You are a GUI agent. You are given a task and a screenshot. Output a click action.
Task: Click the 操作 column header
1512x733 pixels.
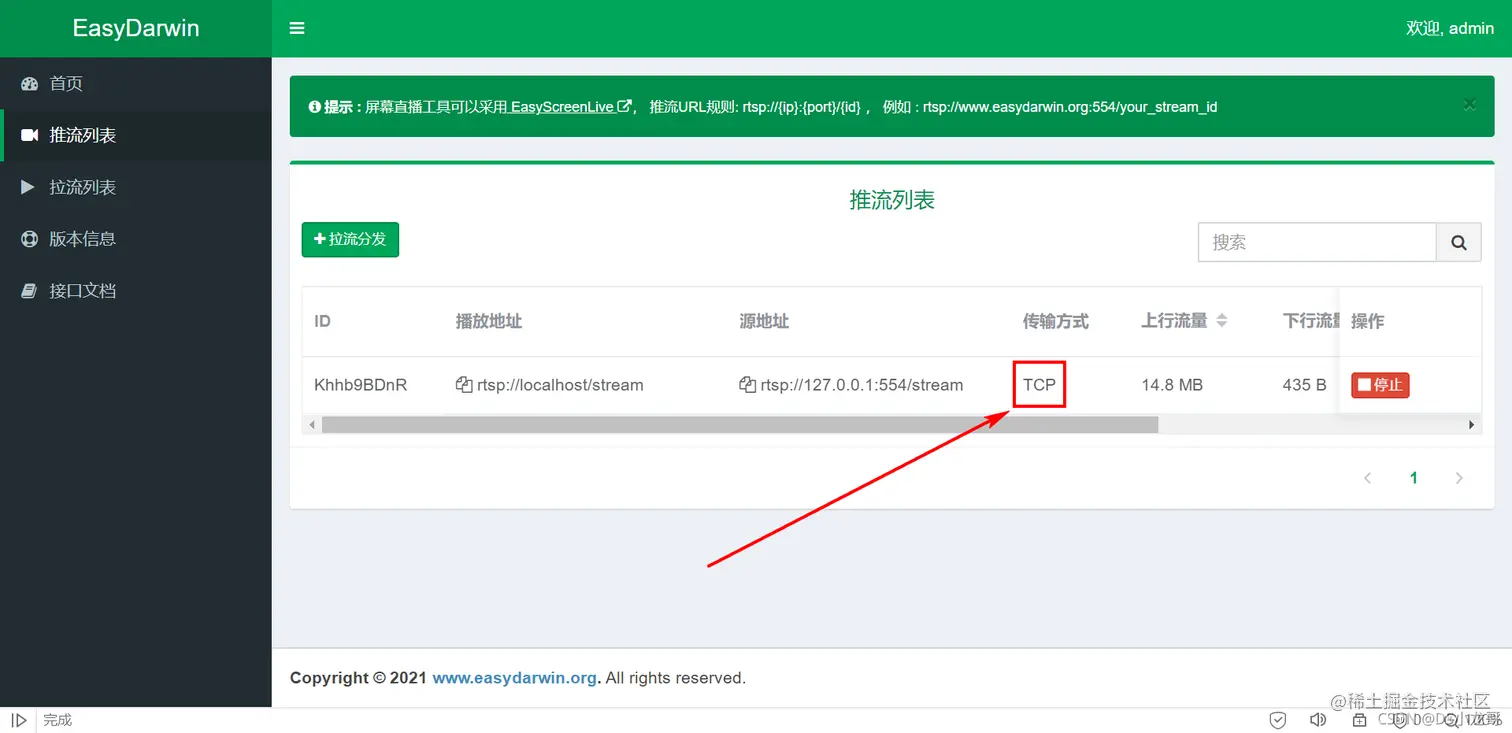pos(1367,321)
